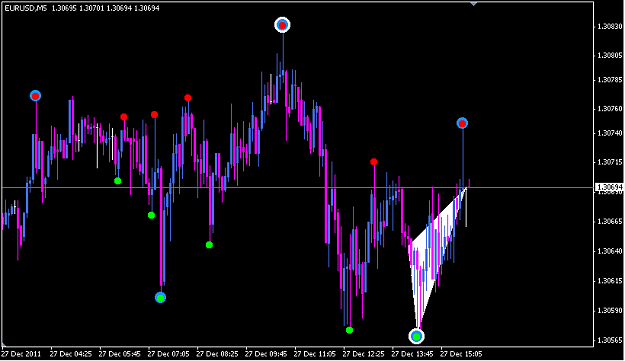
Task: Click the 1.30590 price axis label
Action: pos(609,310)
